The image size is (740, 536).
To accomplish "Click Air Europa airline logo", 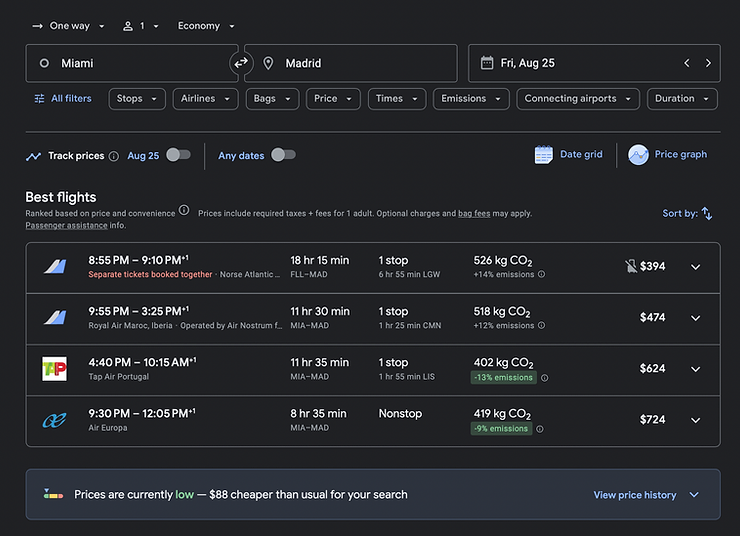I will tap(54, 420).
